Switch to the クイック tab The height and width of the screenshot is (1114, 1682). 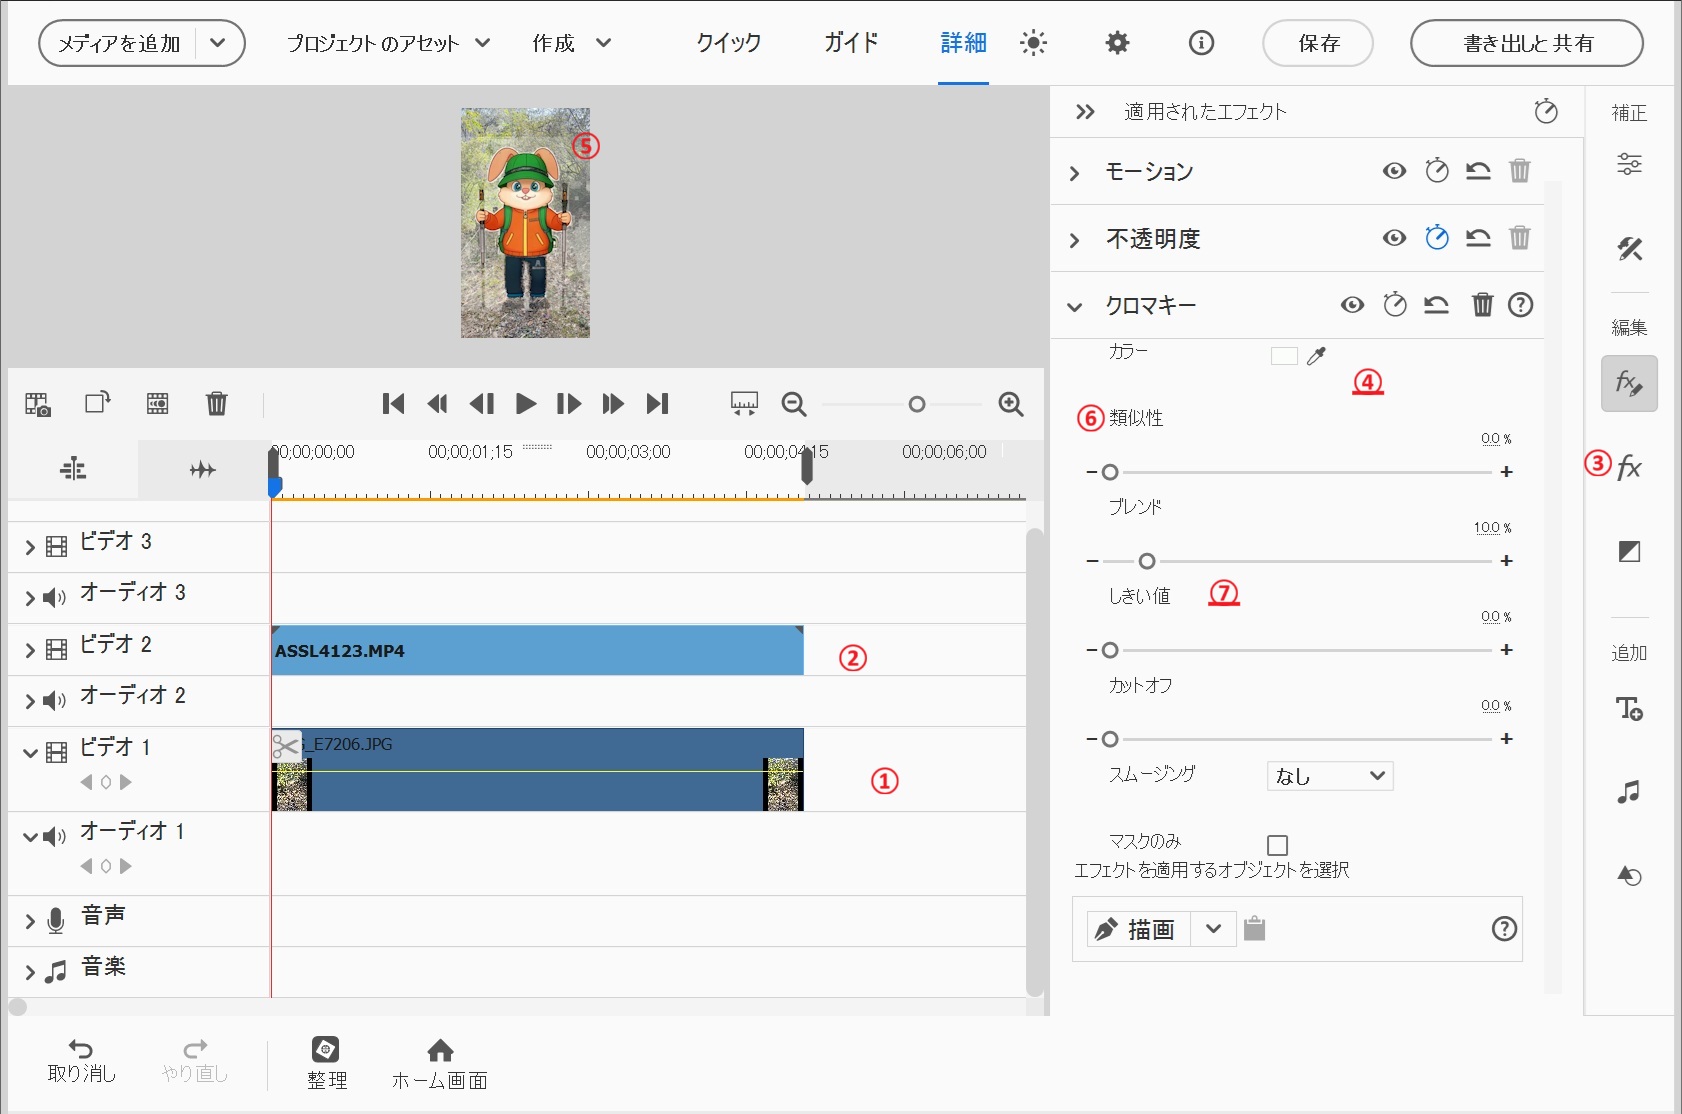pyautogui.click(x=728, y=43)
